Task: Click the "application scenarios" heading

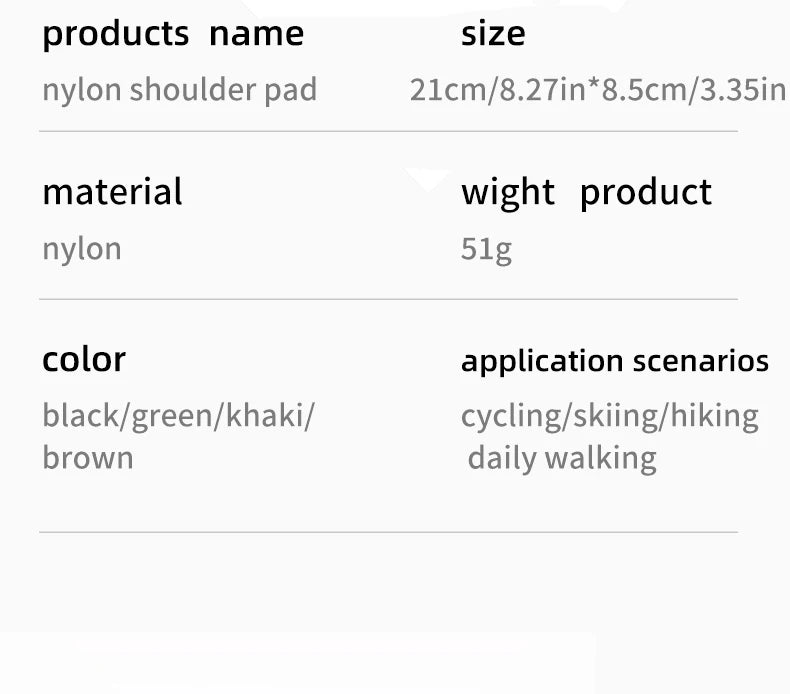Action: 614,361
